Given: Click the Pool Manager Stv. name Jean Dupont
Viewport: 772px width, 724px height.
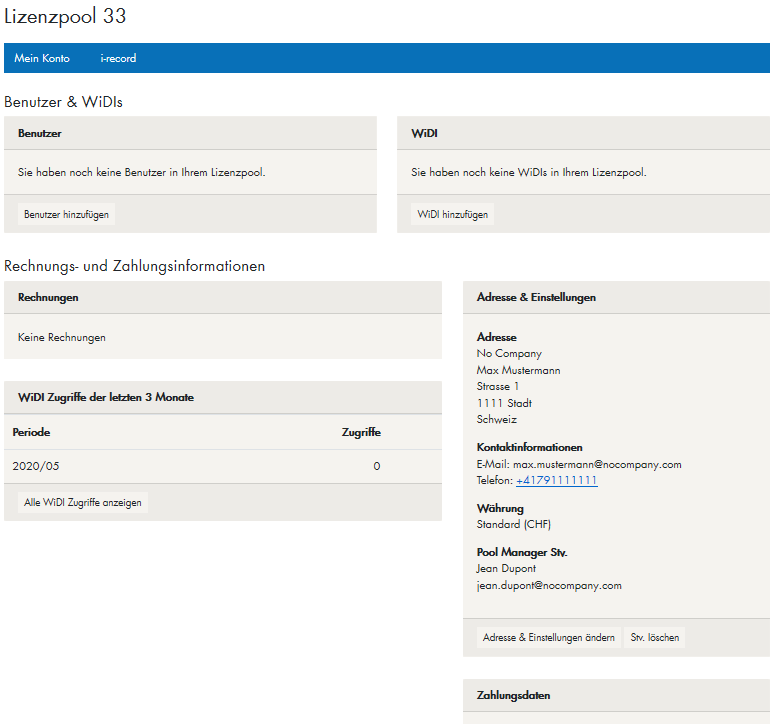Looking at the screenshot, I should (506, 569).
